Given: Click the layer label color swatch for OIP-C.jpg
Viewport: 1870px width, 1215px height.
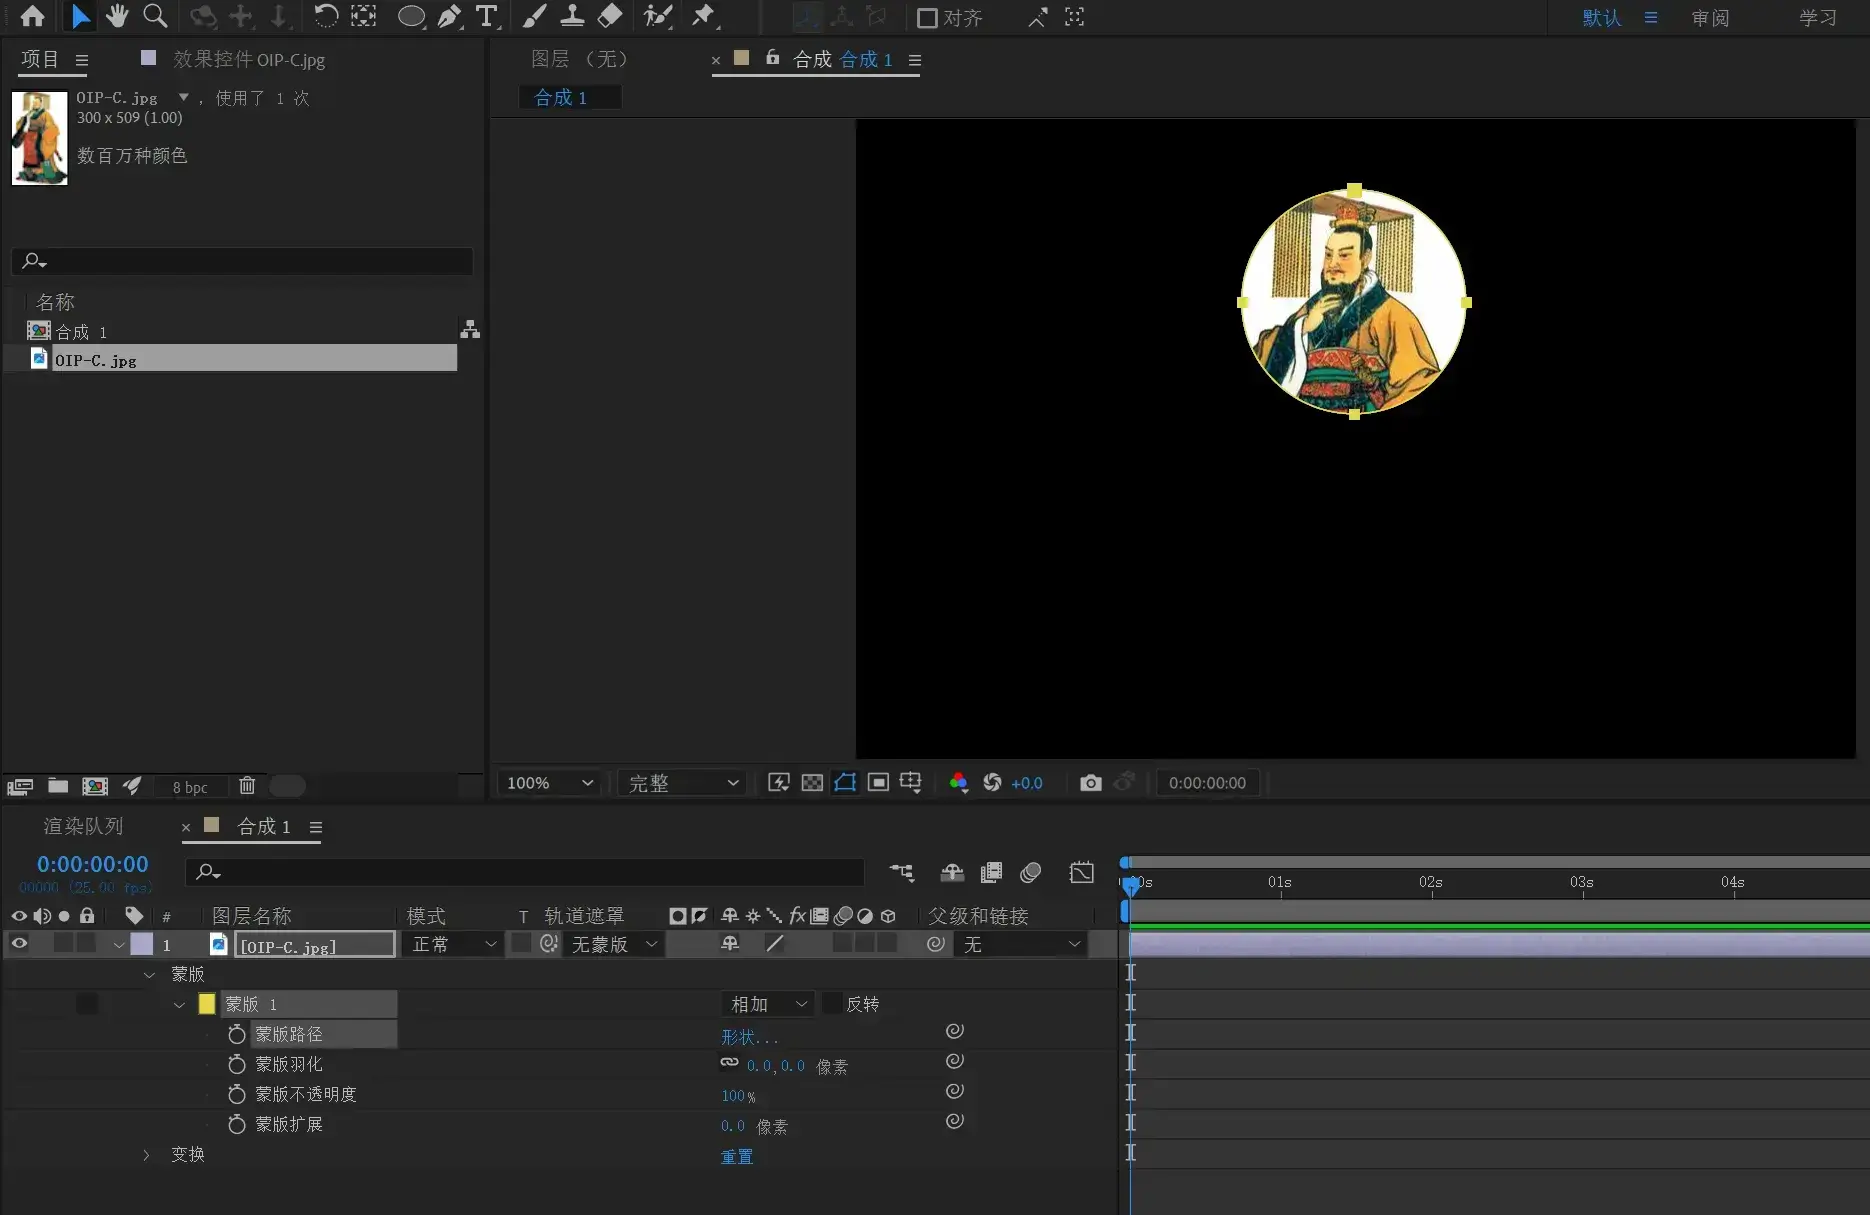Looking at the screenshot, I should click(142, 943).
